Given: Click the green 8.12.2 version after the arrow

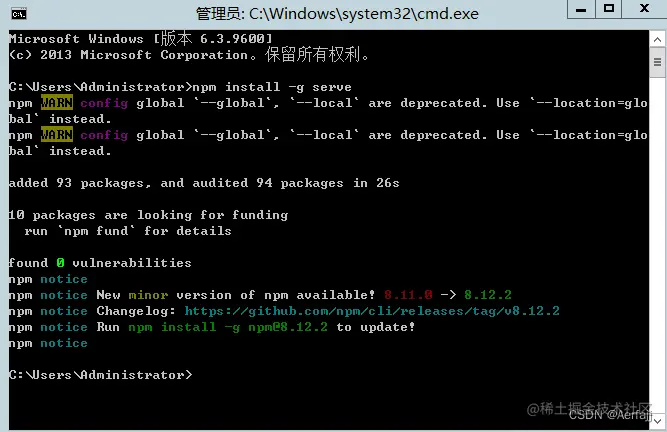Looking at the screenshot, I should click(x=488, y=295).
